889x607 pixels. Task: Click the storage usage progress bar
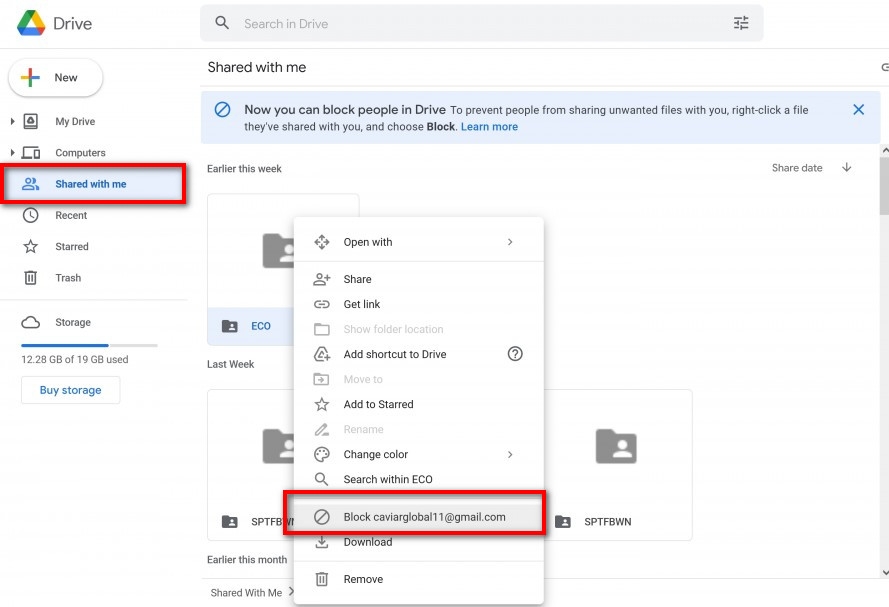point(89,345)
